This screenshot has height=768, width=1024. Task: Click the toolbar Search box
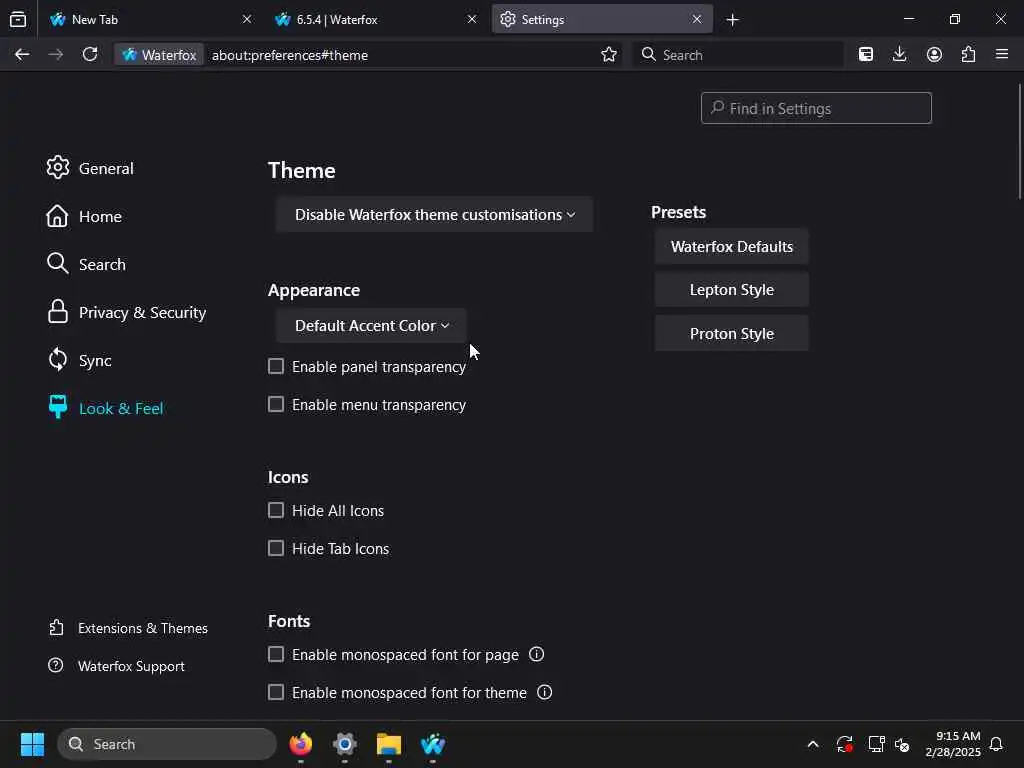pos(738,55)
